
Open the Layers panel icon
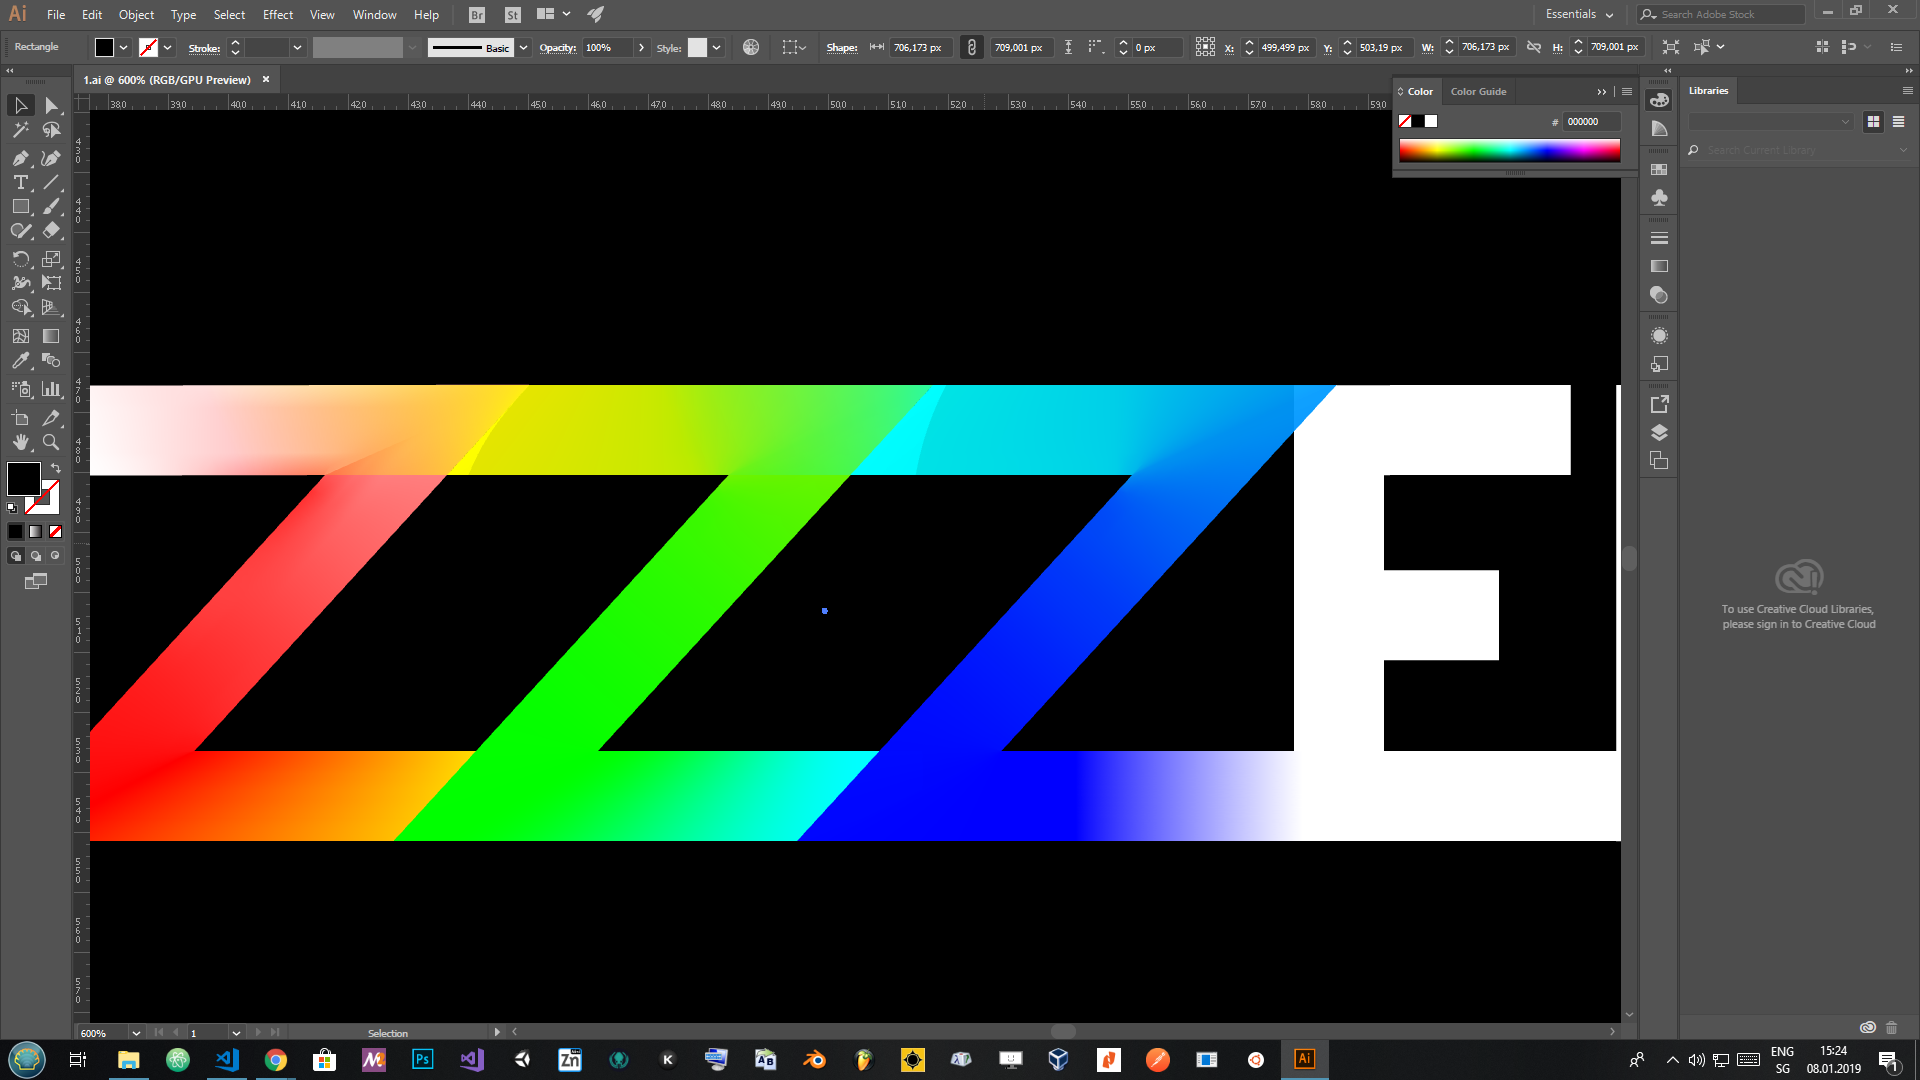[1659, 433]
